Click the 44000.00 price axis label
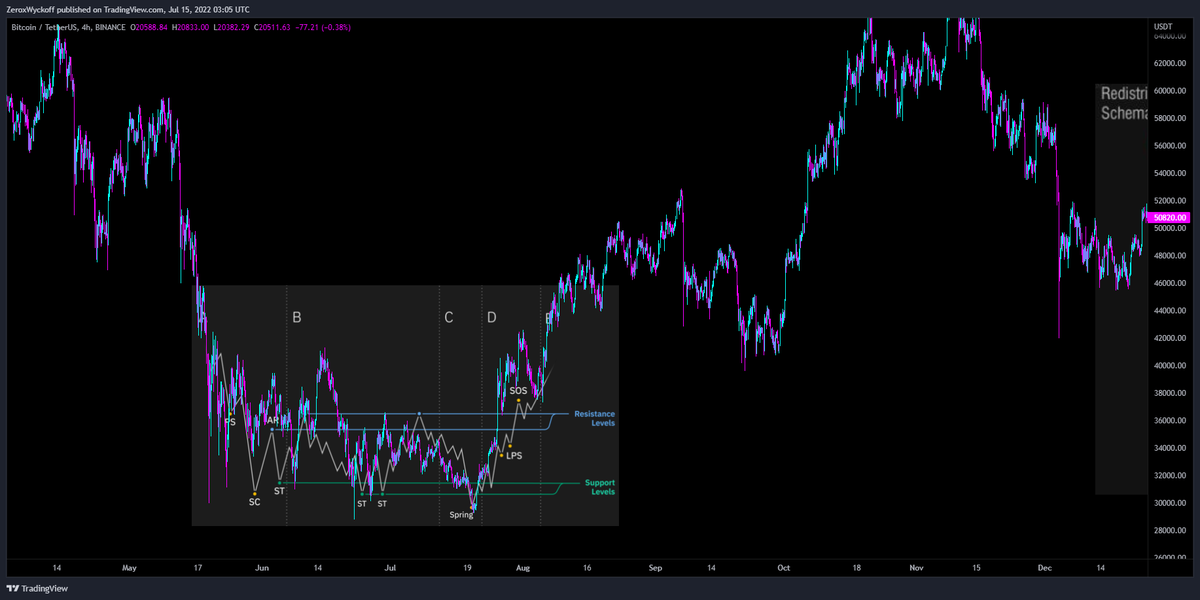1200x600 pixels. tap(1170, 310)
